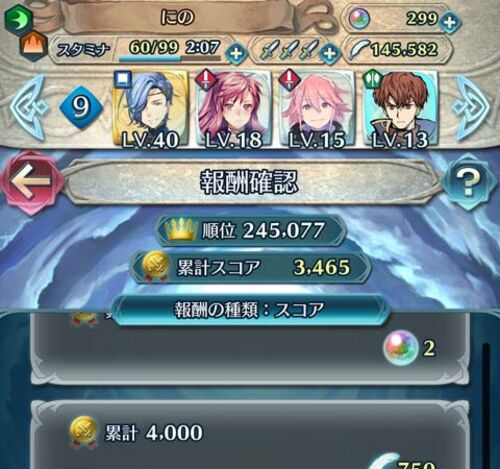Restore stamina with the plus icon

click(236, 53)
